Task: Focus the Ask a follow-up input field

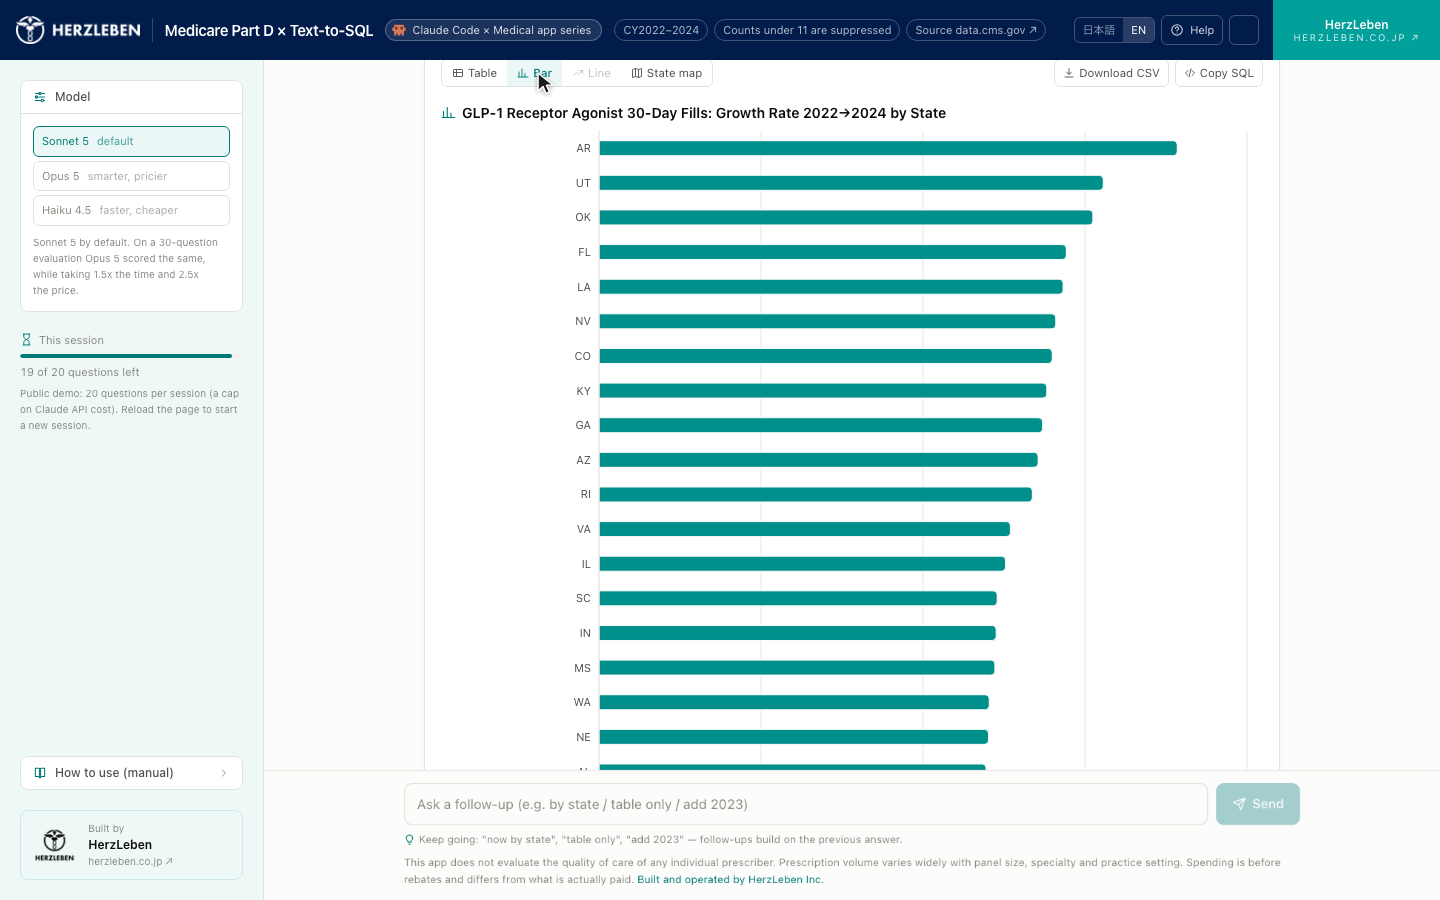Action: 806,804
